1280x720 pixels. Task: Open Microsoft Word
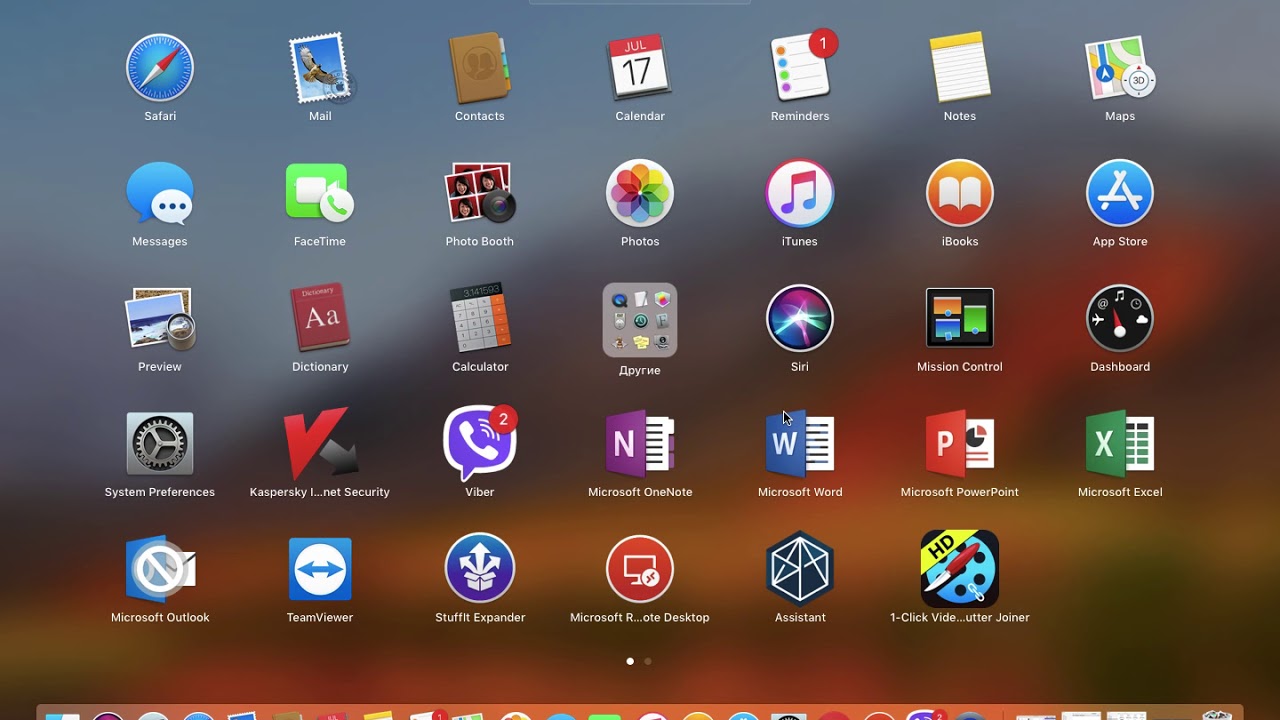pos(800,445)
